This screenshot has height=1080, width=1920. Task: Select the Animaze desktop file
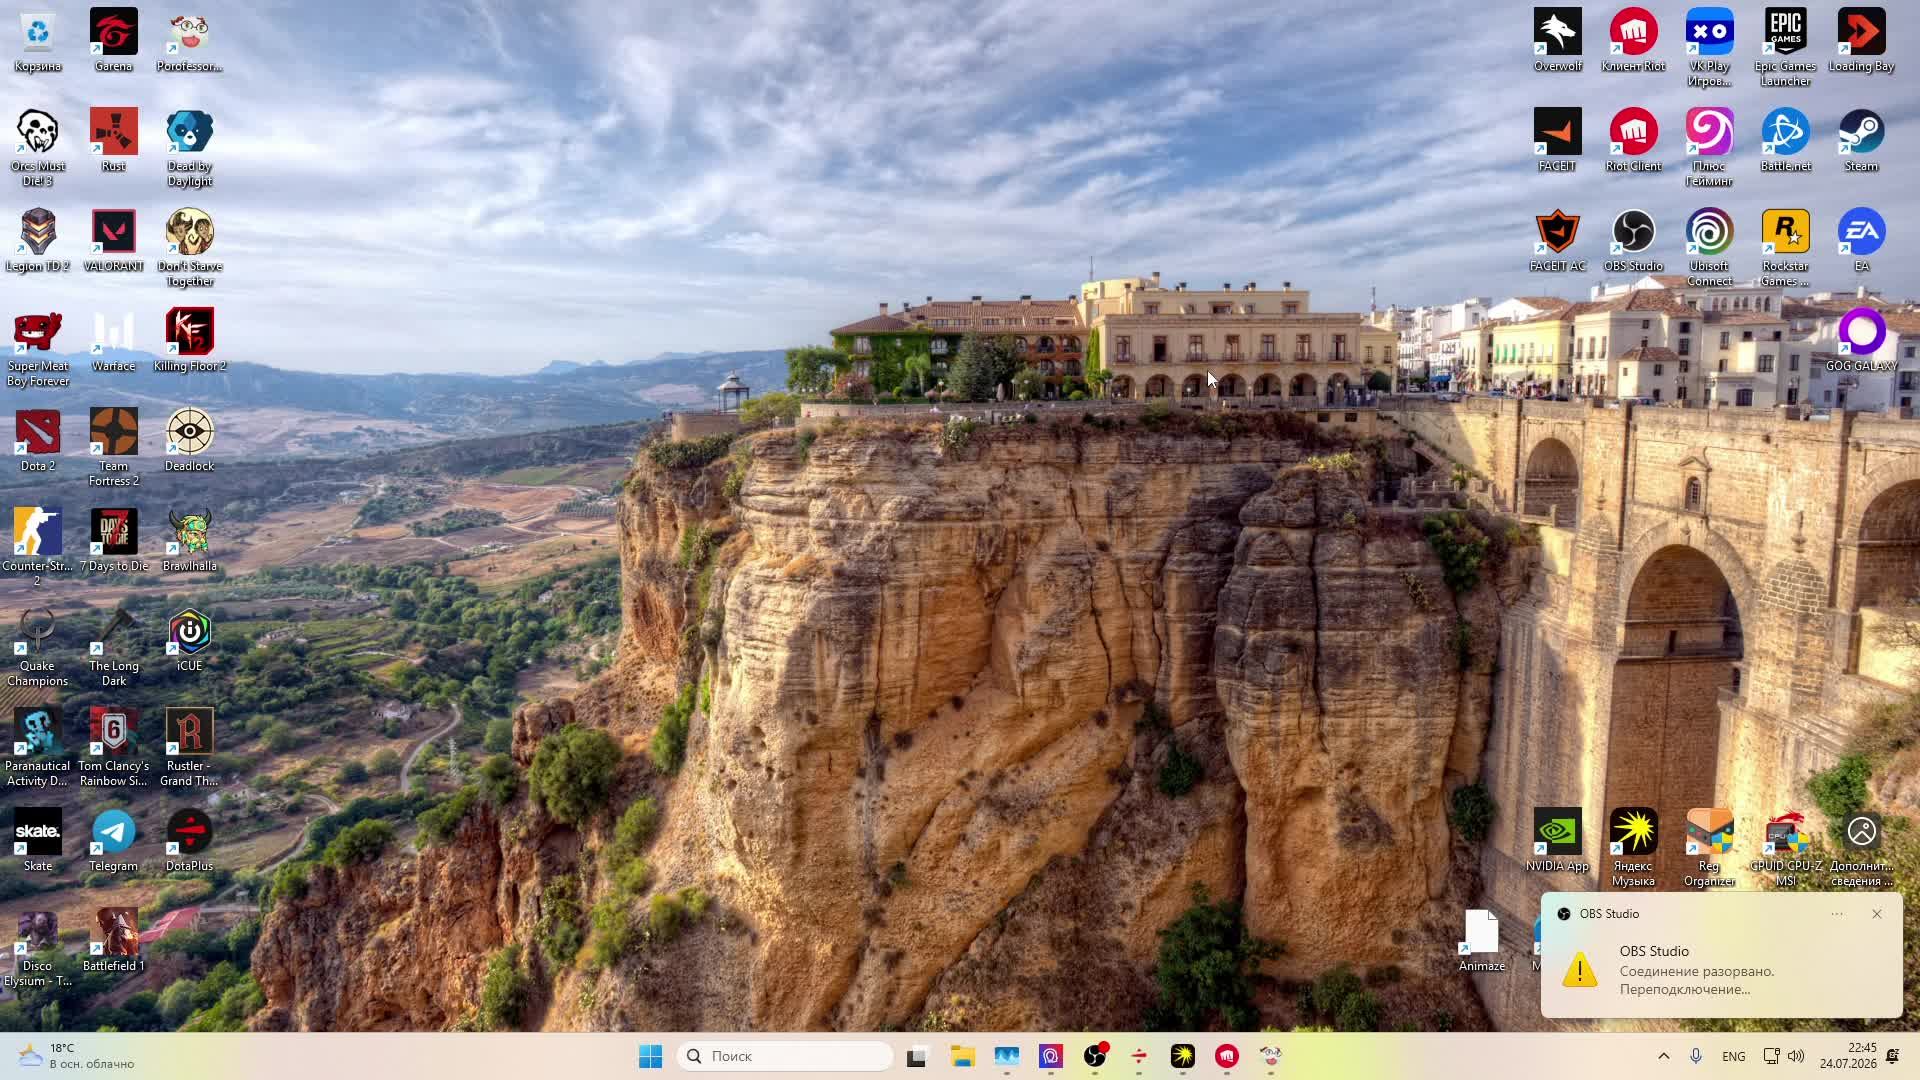(x=1481, y=941)
